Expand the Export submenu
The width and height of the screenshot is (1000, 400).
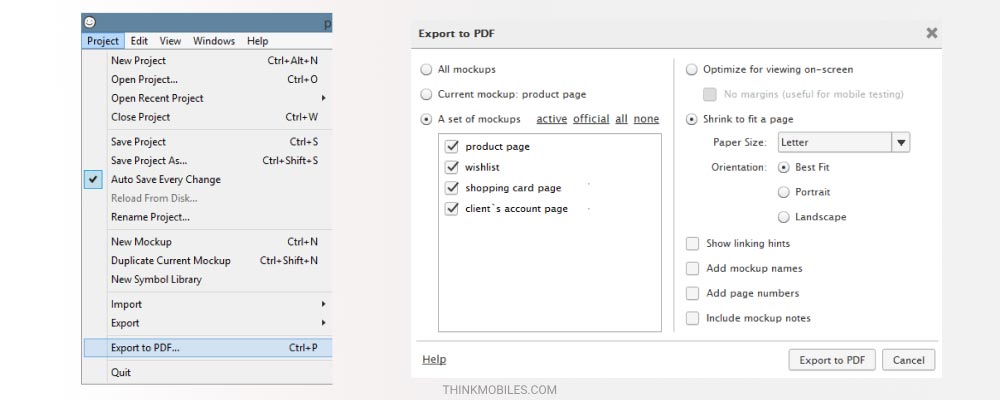[x=208, y=323]
